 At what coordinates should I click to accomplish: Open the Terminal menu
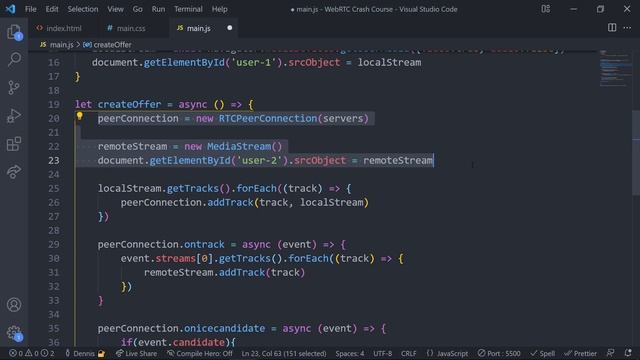coord(188,9)
